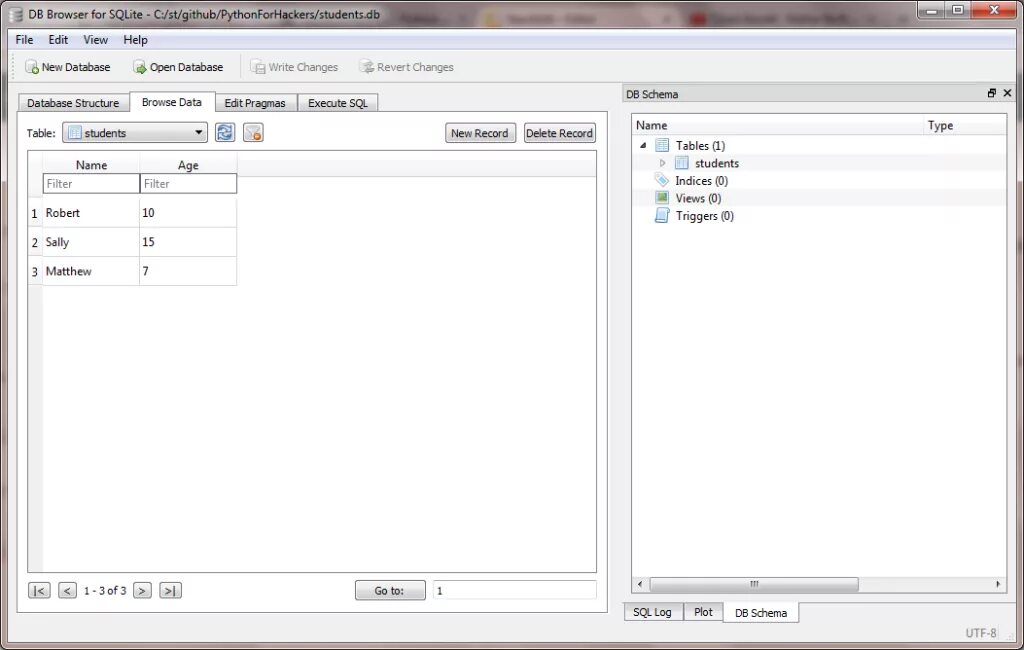
Task: Undock the DB Schema panel
Action: (992, 93)
